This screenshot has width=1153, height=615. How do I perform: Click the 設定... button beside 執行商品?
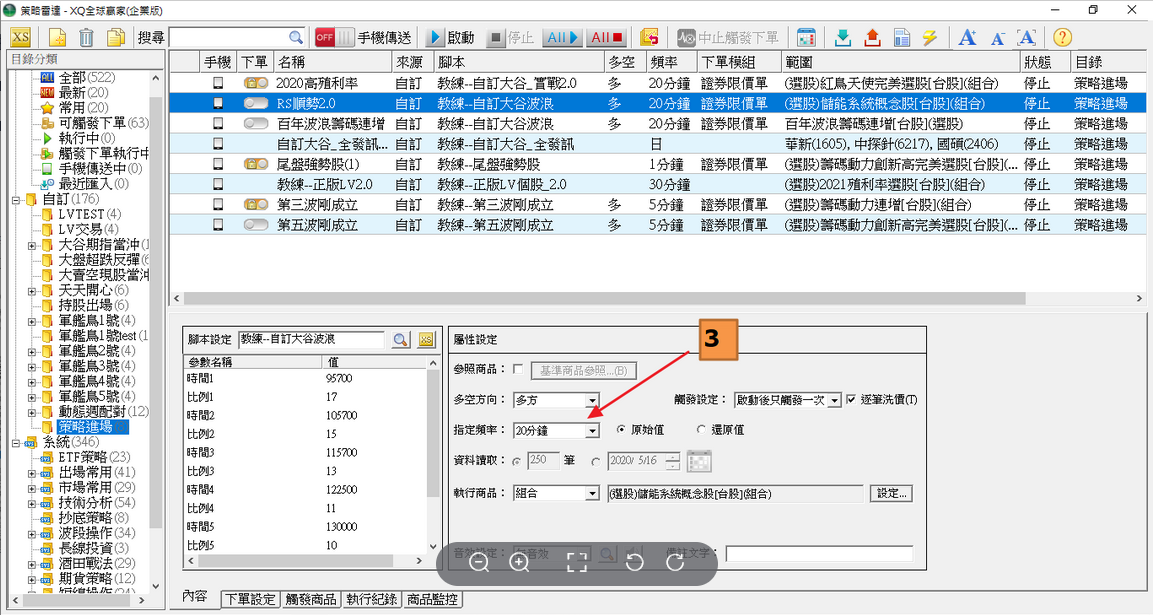(x=890, y=493)
